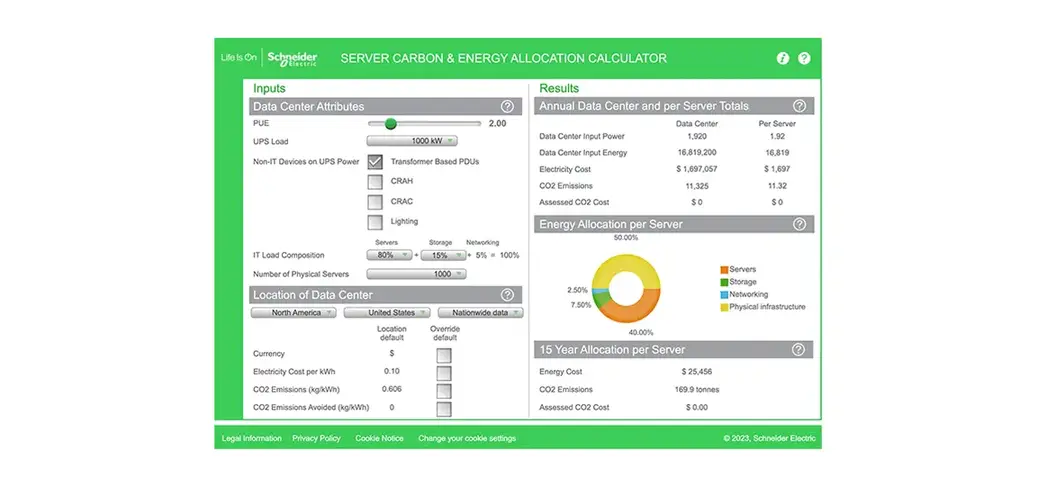Click Assessed CO2 Cost $ 0.00 value
This screenshot has height=486, width=1038.
(696, 408)
